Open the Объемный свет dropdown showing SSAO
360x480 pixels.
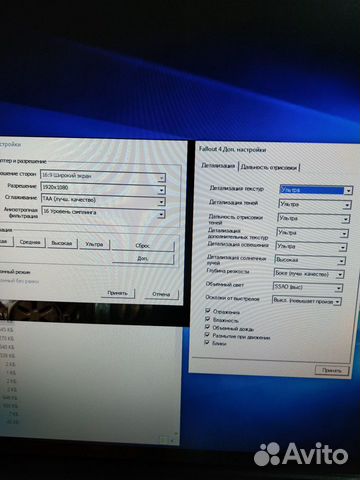tap(307, 287)
